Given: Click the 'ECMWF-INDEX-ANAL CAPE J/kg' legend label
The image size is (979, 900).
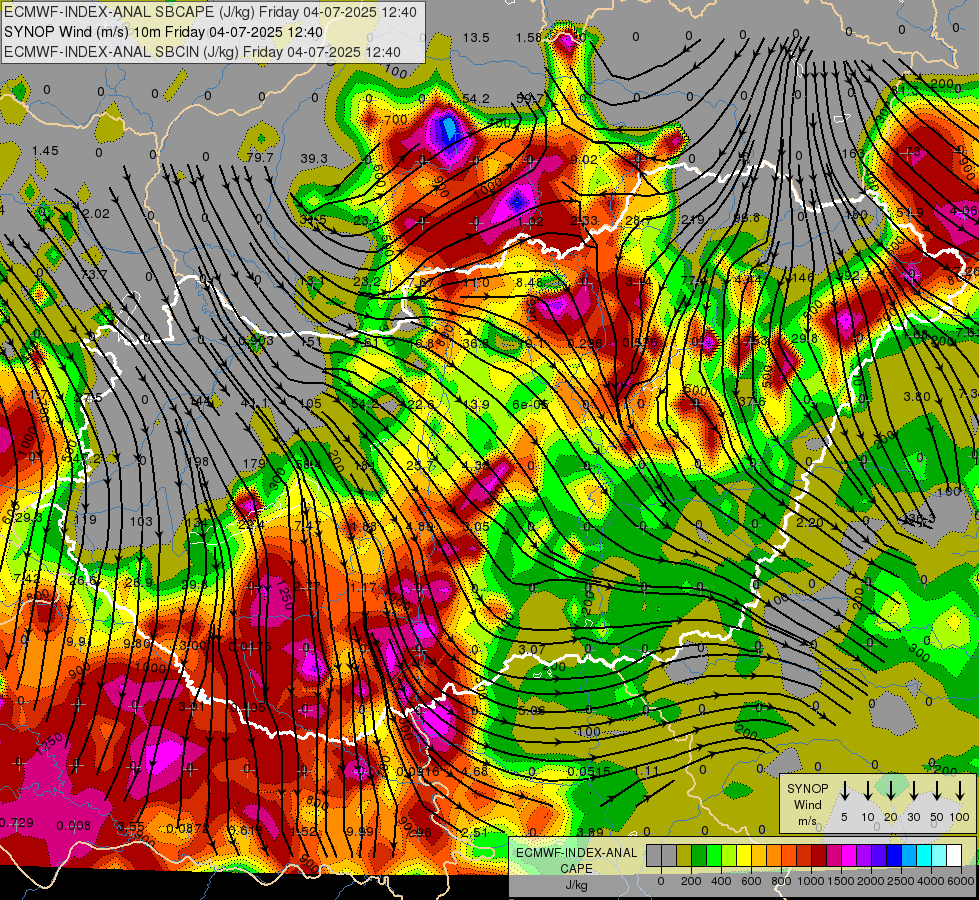Looking at the screenshot, I should click(576, 868).
